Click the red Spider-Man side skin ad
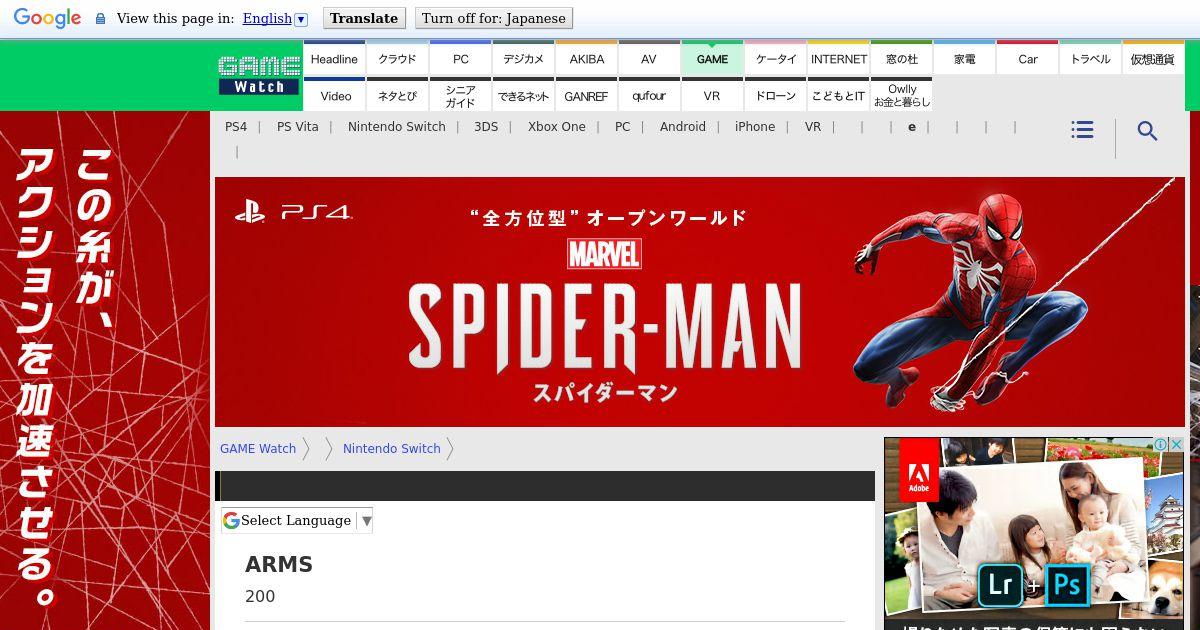 point(105,370)
